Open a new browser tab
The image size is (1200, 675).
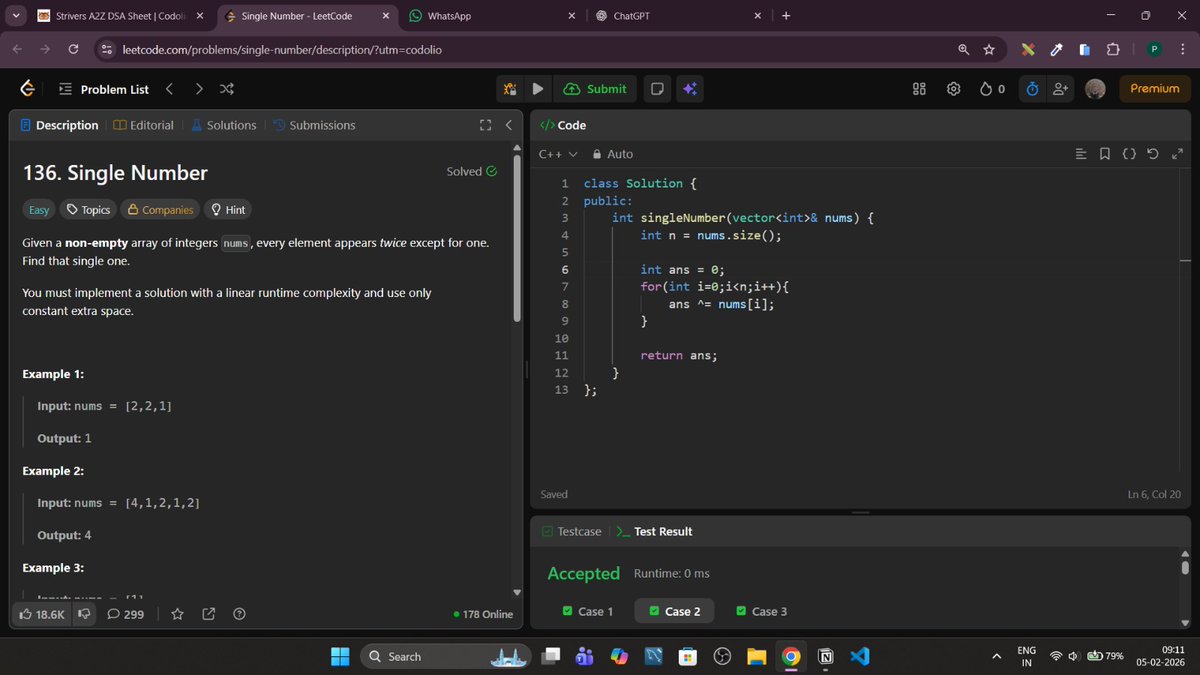coord(786,16)
